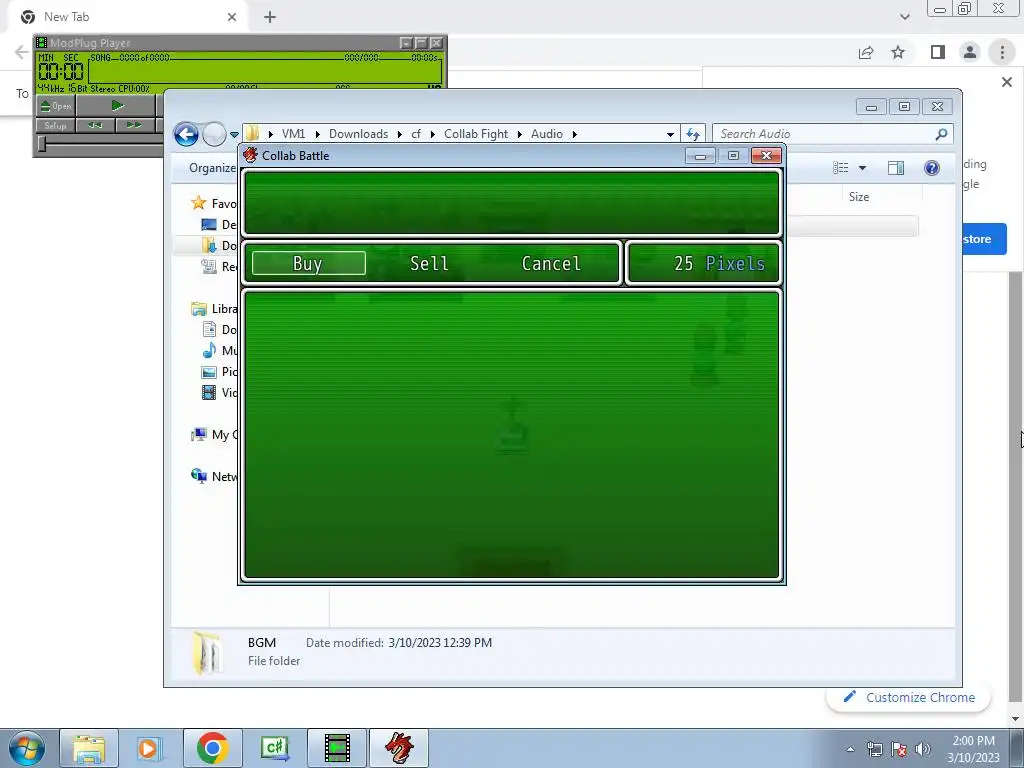Viewport: 1024px width, 768px height.
Task: Select Sell in the Collab Battle shop
Action: [x=429, y=263]
